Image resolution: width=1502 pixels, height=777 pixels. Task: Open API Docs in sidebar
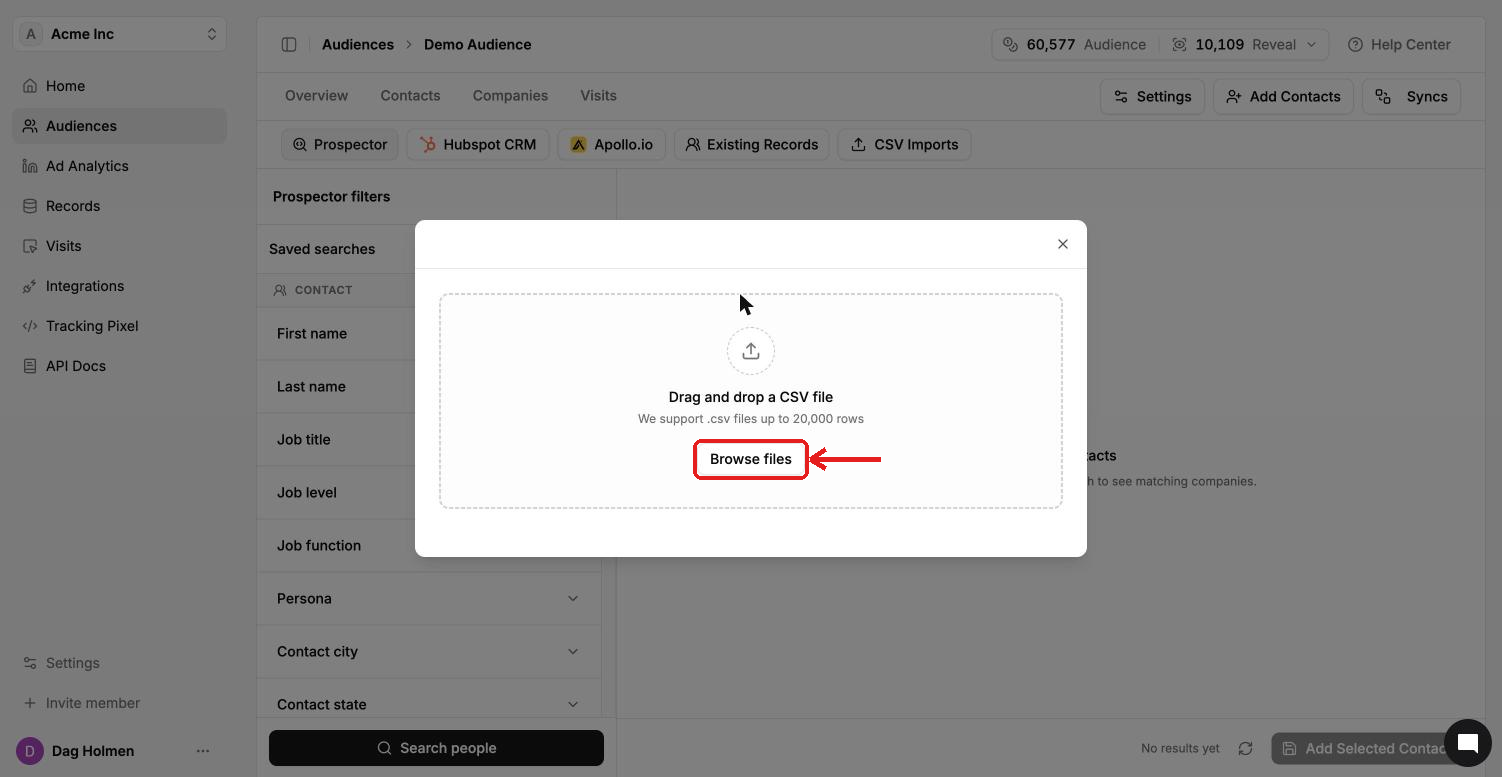coord(120,366)
